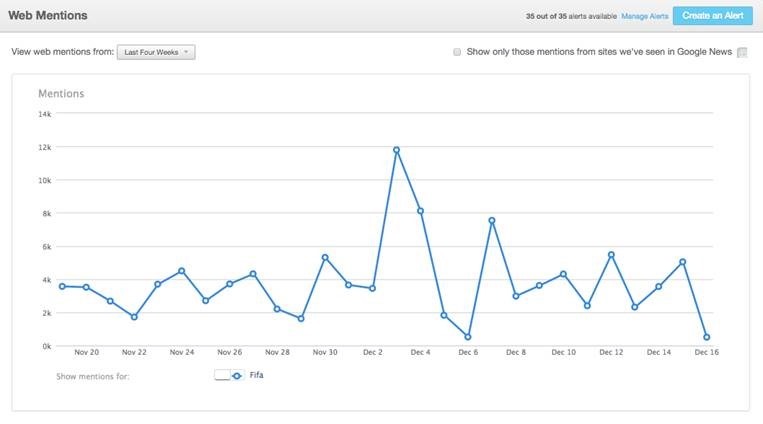Select the Nov 30 data point above 5k

tap(325, 258)
